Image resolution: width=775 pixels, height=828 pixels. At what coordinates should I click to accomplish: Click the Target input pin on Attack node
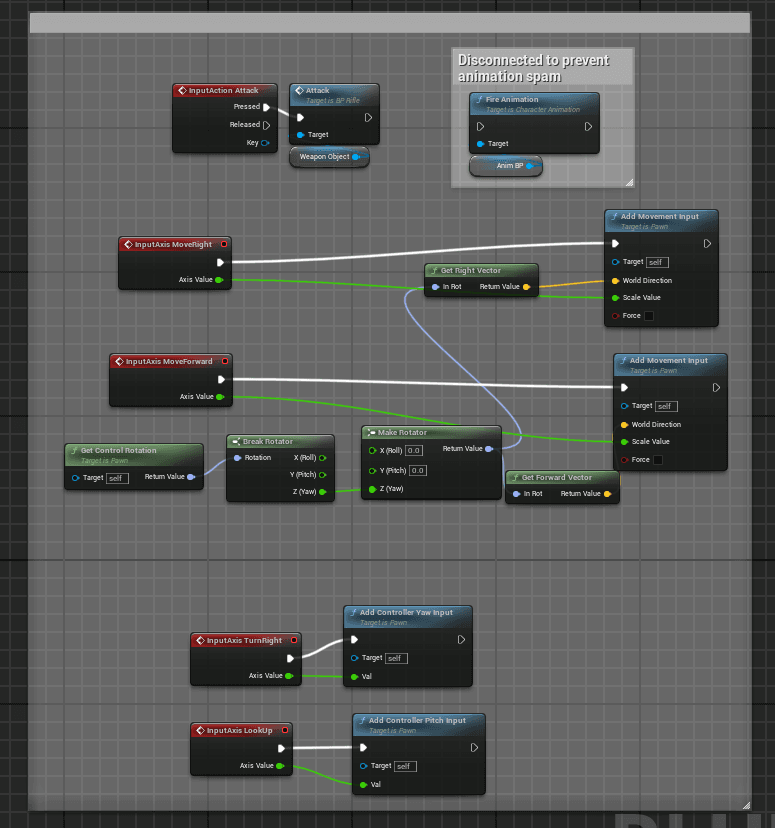click(x=300, y=135)
